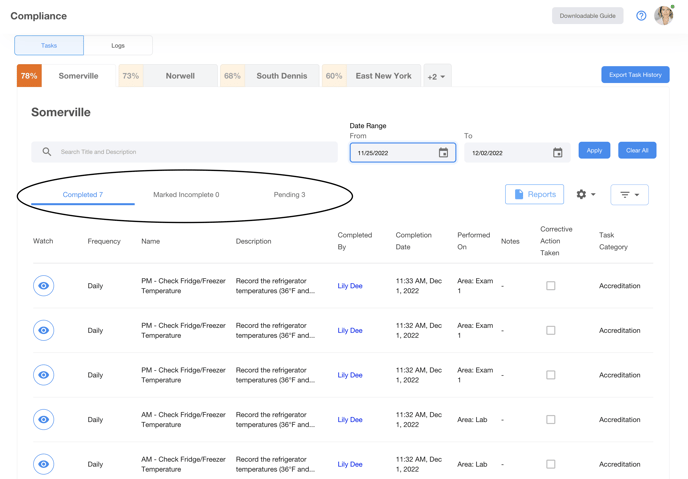Open Lily Dee link in the third row
Viewport: 688px width, 479px height.
(x=350, y=375)
